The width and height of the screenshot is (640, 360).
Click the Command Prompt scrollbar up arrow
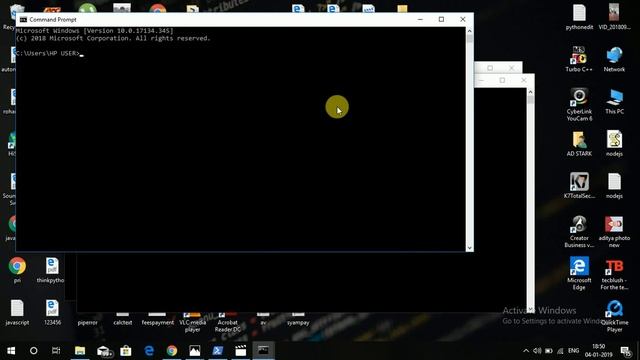point(469,31)
